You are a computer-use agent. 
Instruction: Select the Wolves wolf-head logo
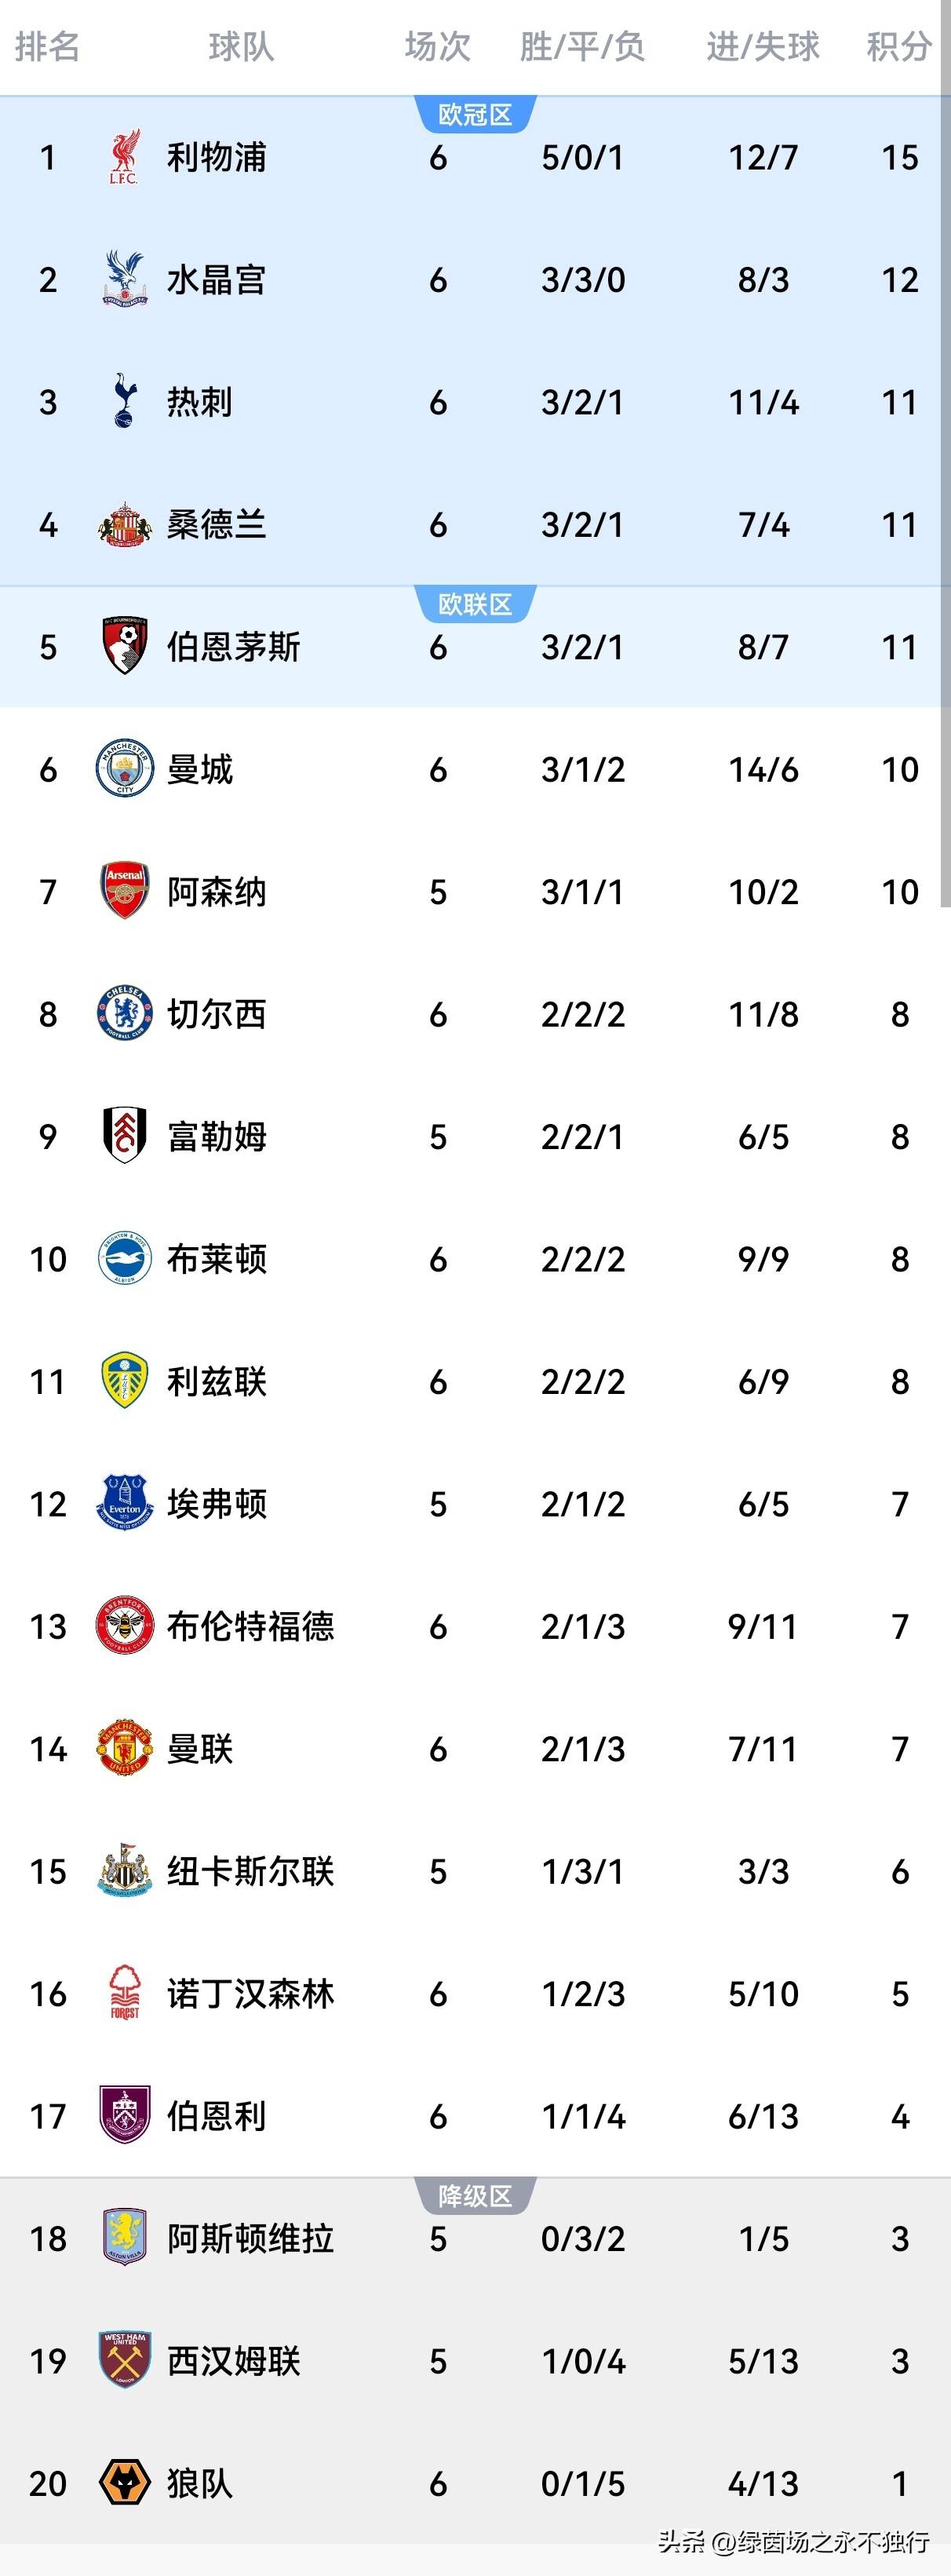pyautogui.click(x=124, y=2483)
